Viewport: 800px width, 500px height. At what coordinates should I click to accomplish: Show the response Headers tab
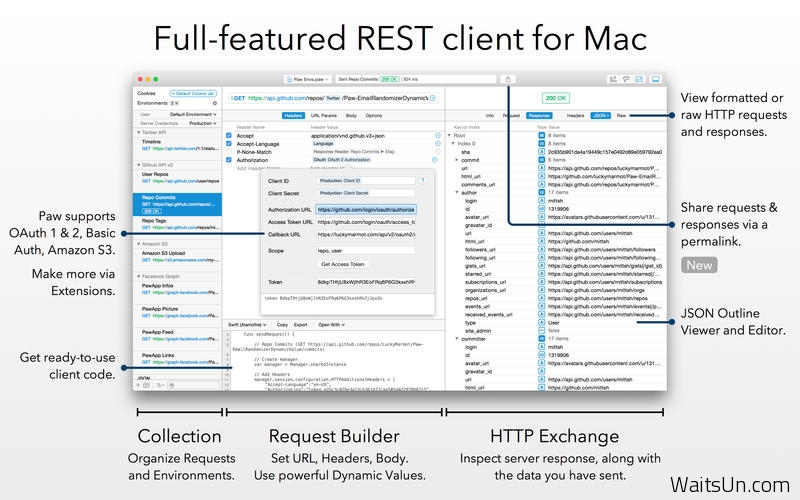(575, 116)
